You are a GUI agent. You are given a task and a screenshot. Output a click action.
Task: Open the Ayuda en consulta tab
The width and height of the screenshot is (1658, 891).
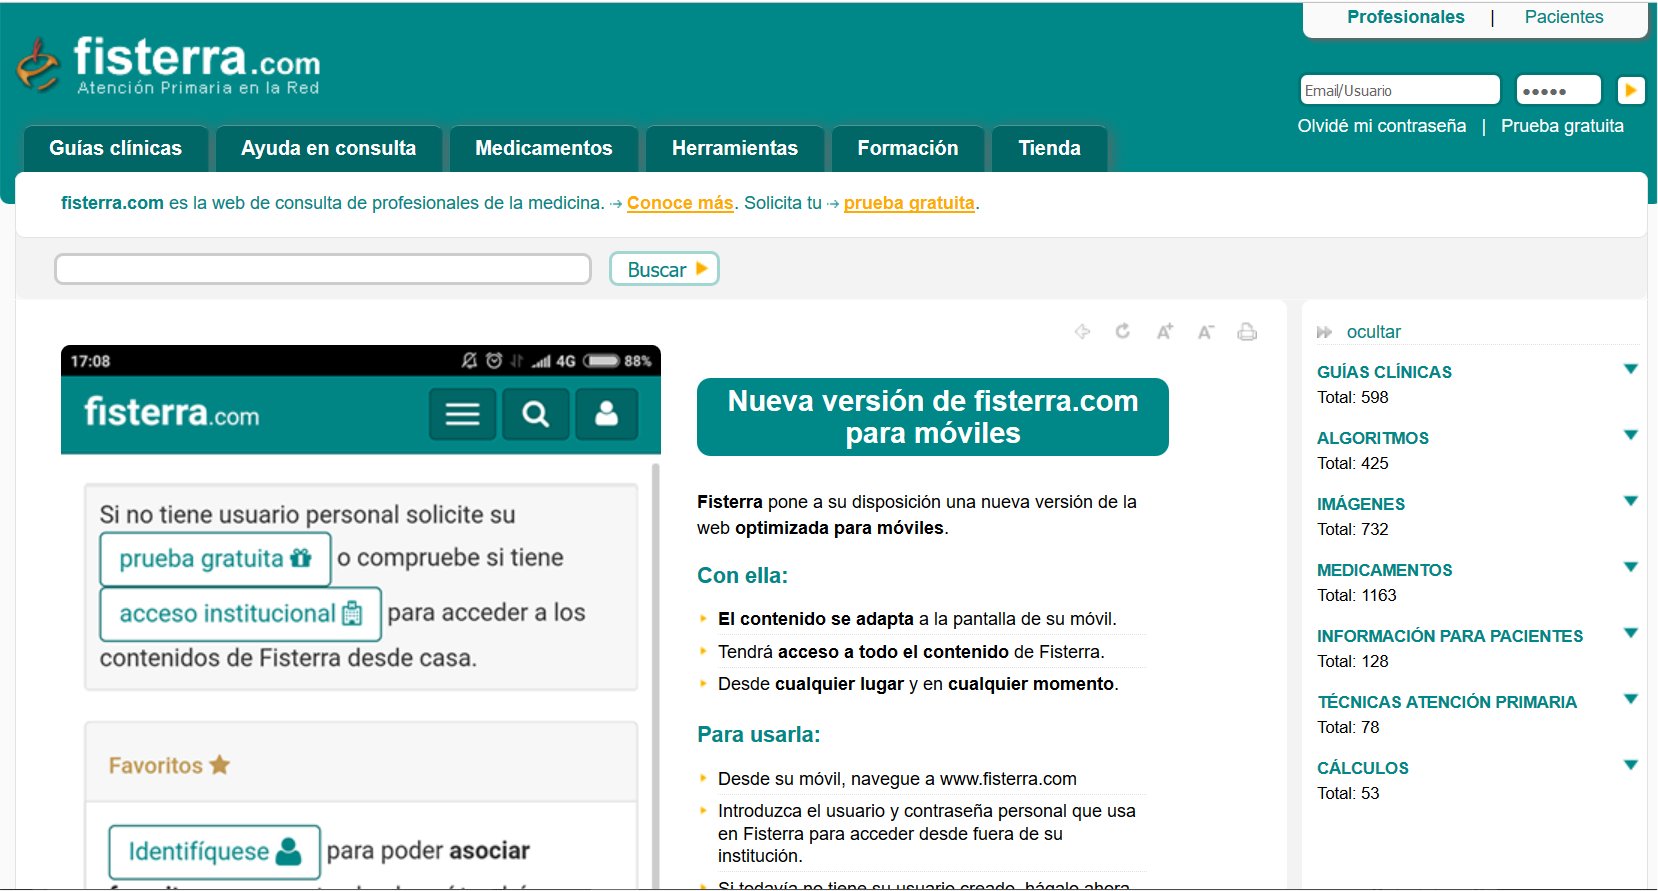click(x=328, y=148)
